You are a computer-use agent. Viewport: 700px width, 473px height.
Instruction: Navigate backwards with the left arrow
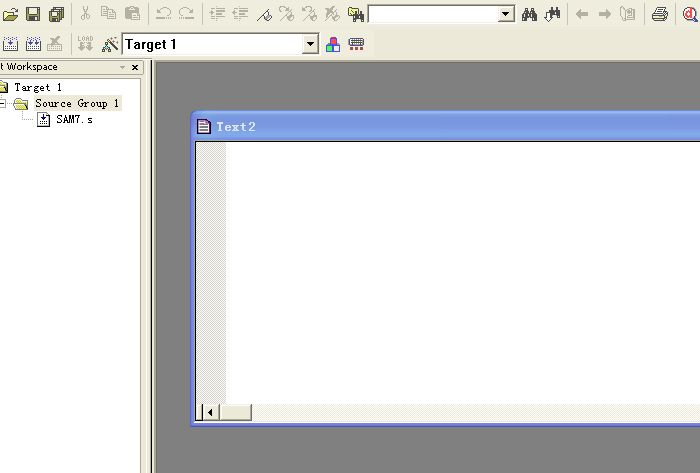[582, 14]
